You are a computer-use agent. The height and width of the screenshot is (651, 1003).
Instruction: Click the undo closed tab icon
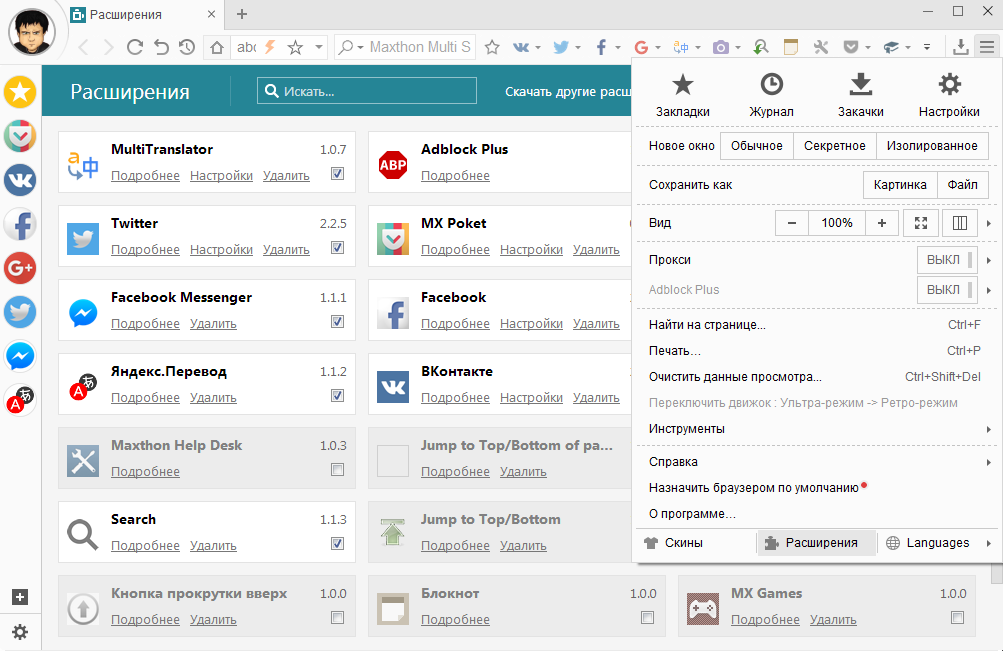click(x=161, y=47)
